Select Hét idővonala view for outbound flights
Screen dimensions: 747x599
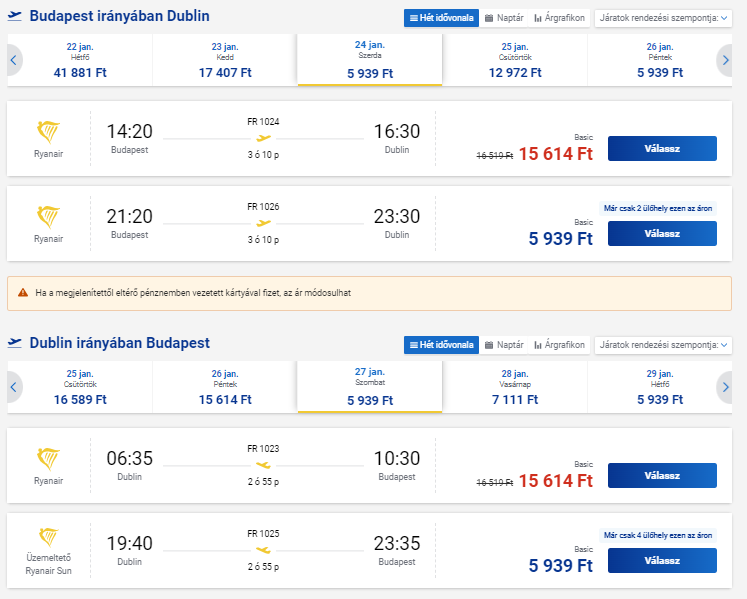[441, 18]
